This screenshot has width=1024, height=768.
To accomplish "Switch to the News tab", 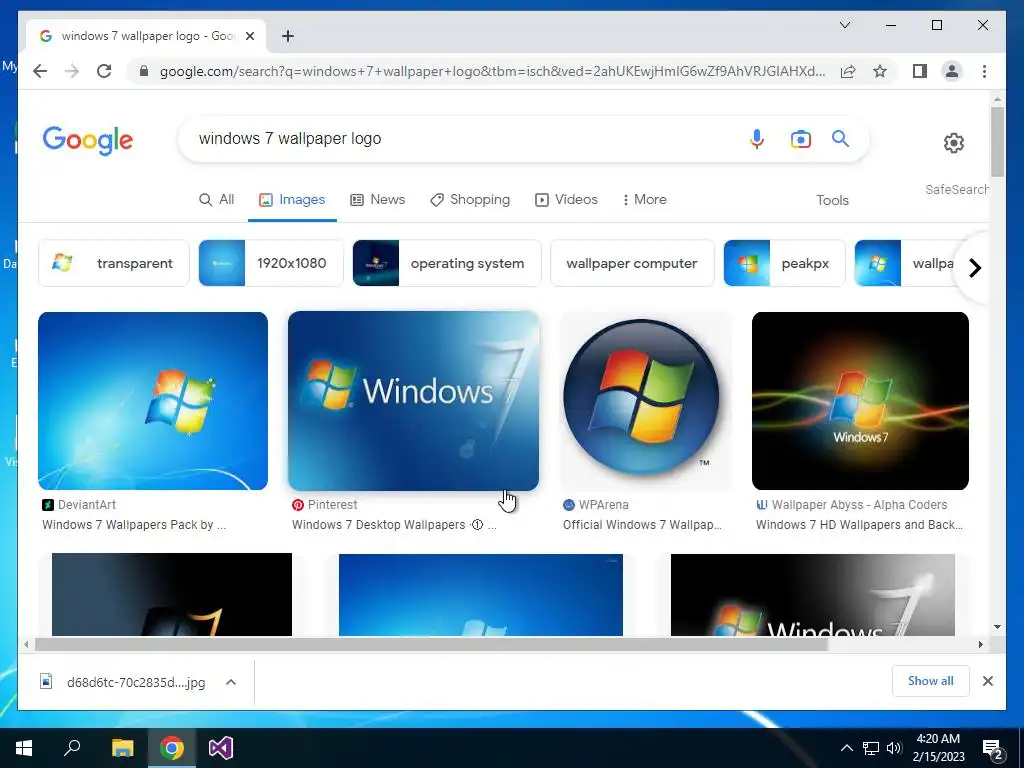I will pyautogui.click(x=377, y=199).
